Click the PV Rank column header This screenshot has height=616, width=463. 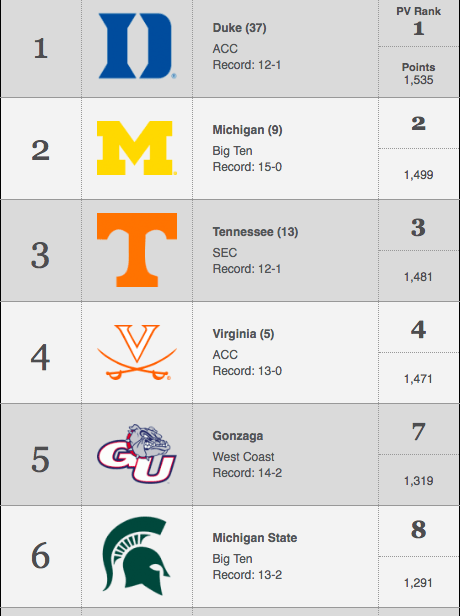tap(419, 11)
